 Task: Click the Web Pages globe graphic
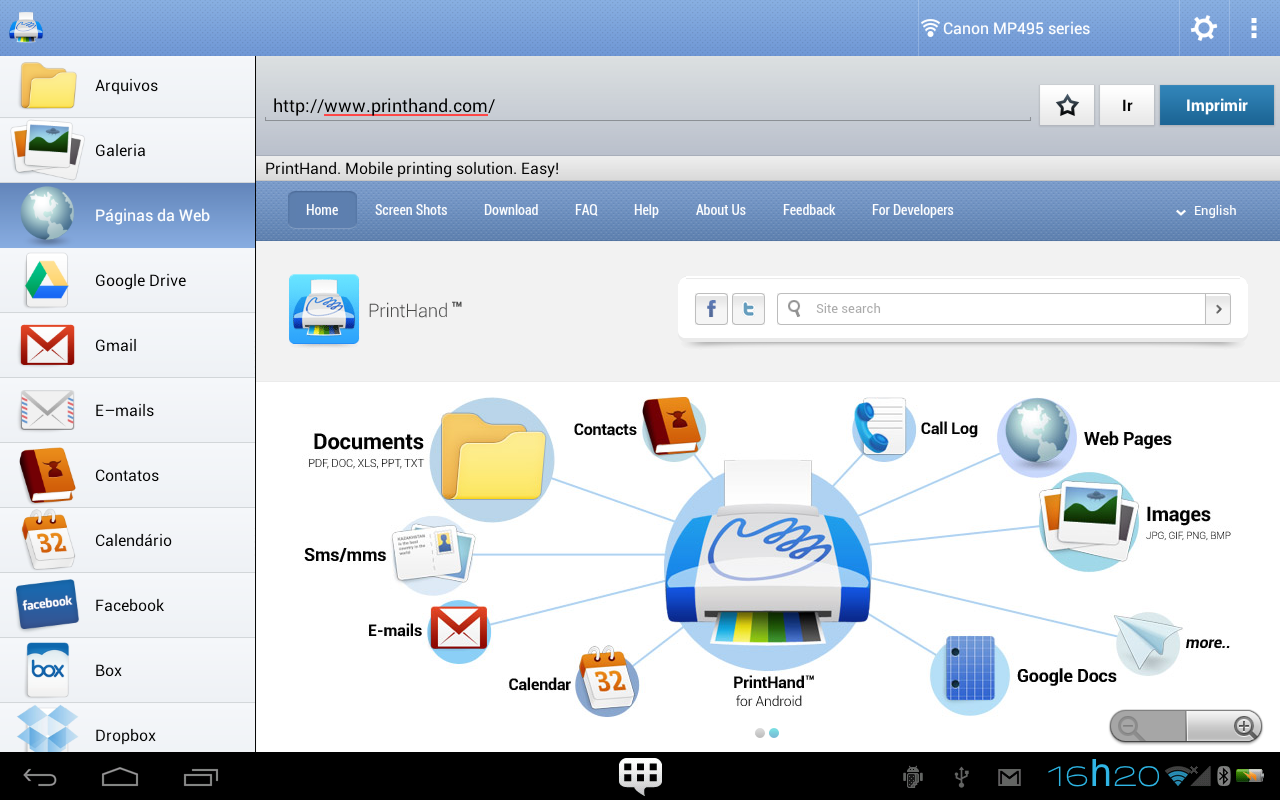pos(1036,438)
